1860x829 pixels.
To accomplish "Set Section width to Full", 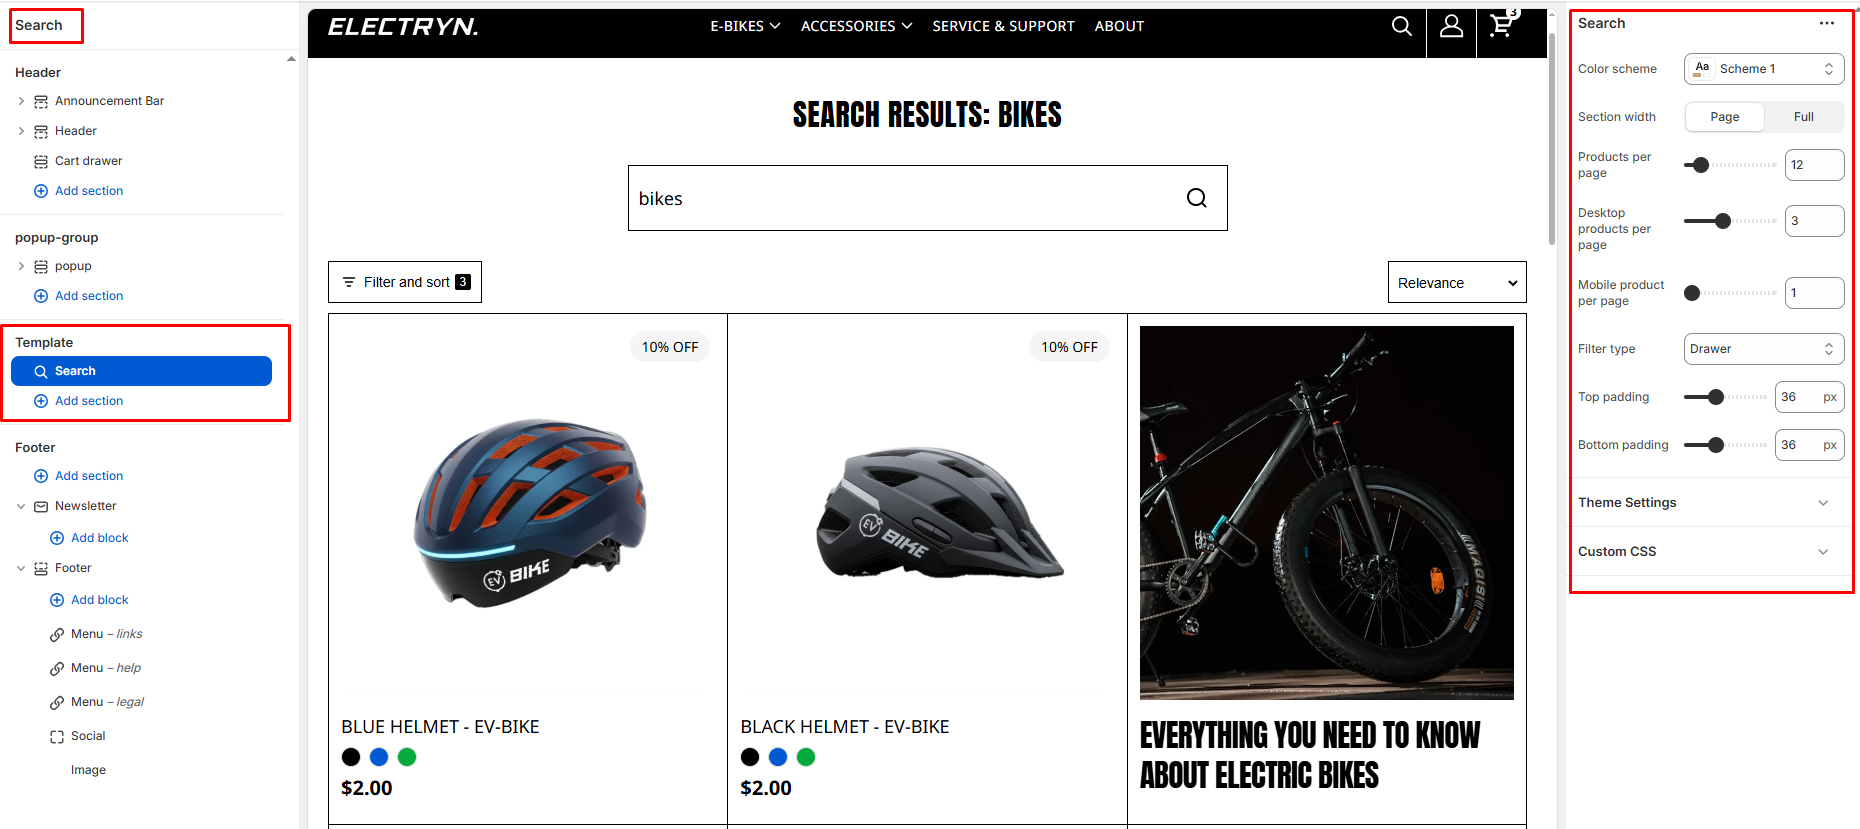I will click(x=1803, y=117).
